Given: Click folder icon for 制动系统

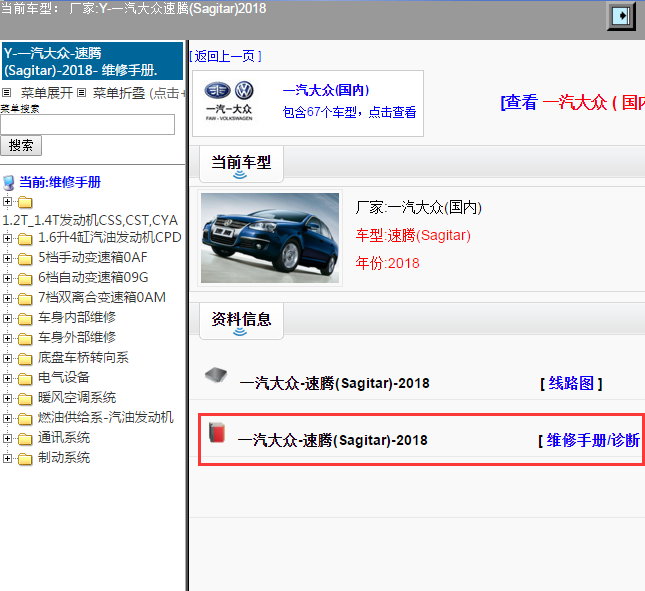Looking at the screenshot, I should tap(25, 459).
